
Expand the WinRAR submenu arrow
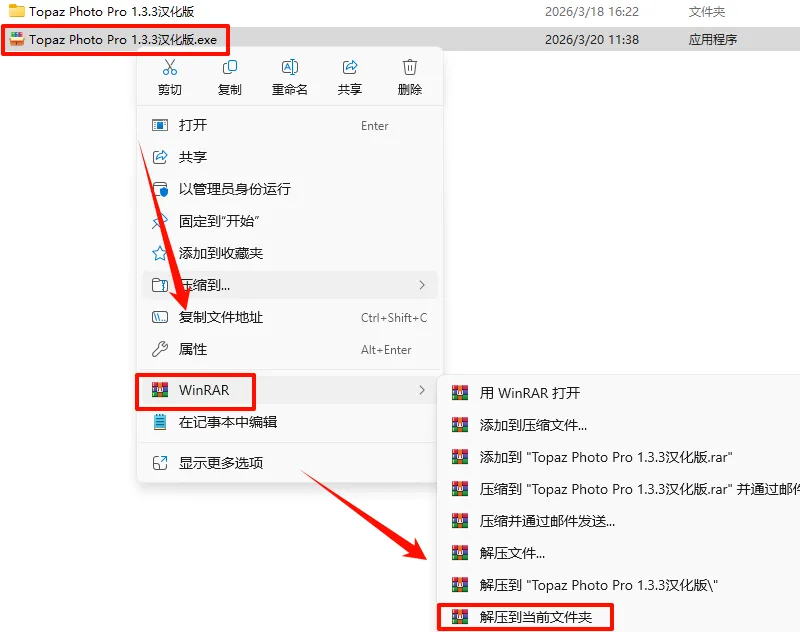pyautogui.click(x=422, y=390)
